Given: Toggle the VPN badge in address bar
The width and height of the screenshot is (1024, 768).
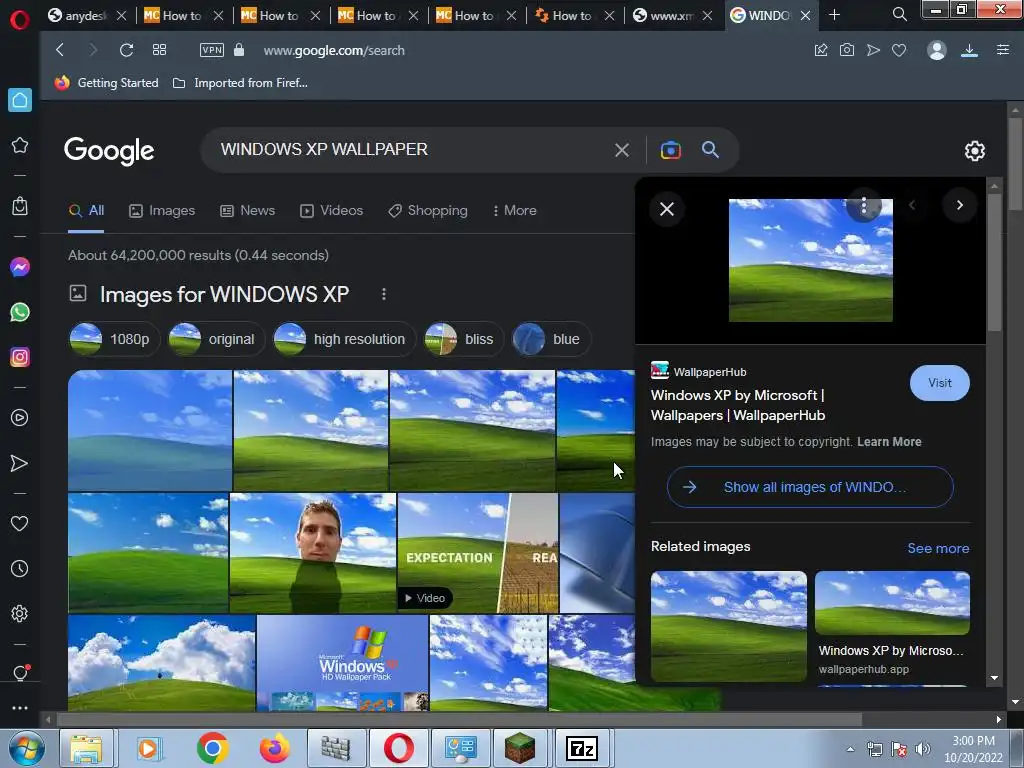Looking at the screenshot, I should pos(212,50).
